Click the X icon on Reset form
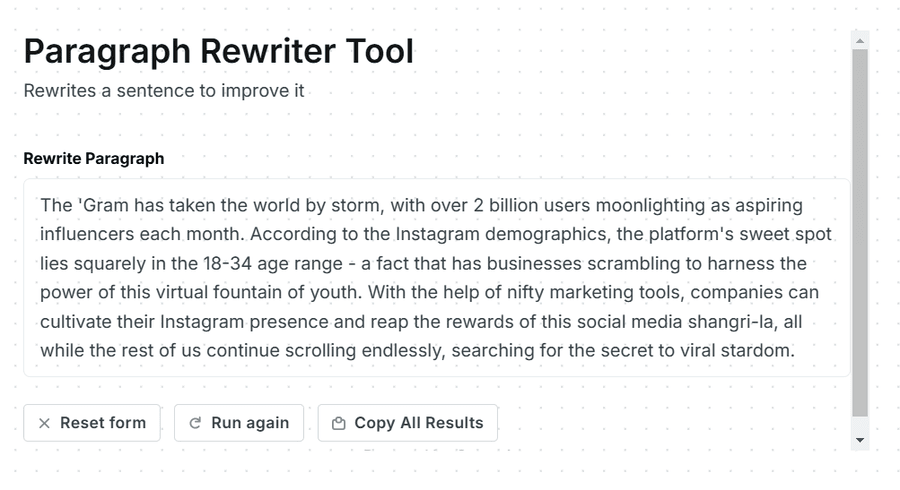The width and height of the screenshot is (900, 490). [x=44, y=423]
